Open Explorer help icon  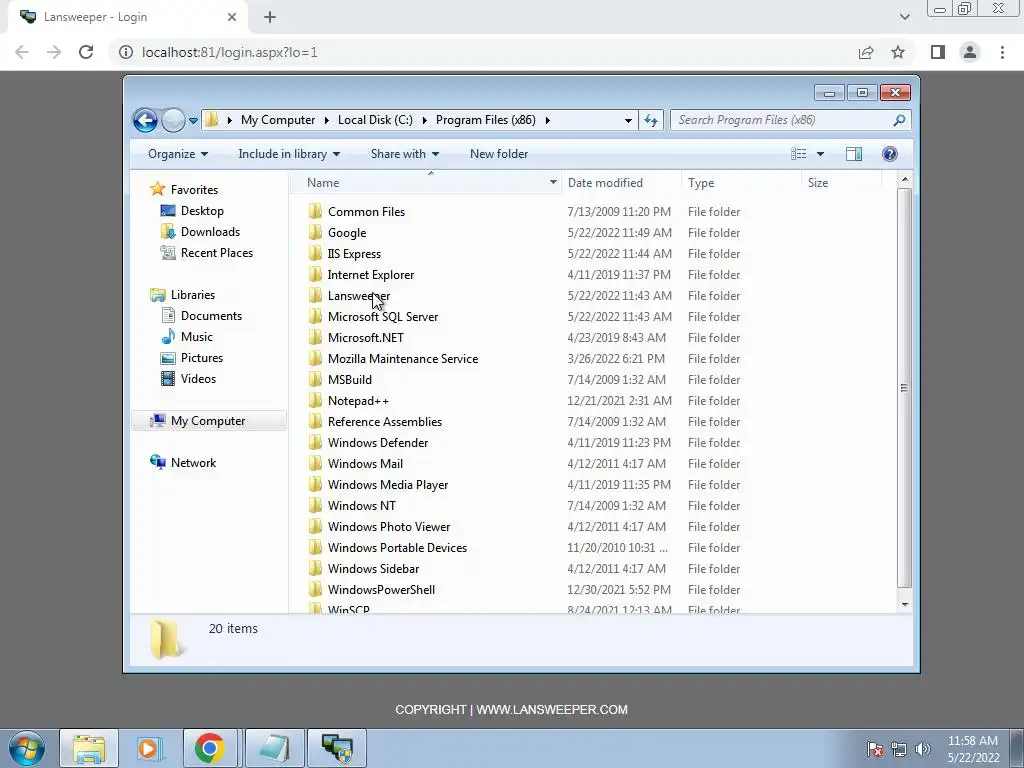889,154
